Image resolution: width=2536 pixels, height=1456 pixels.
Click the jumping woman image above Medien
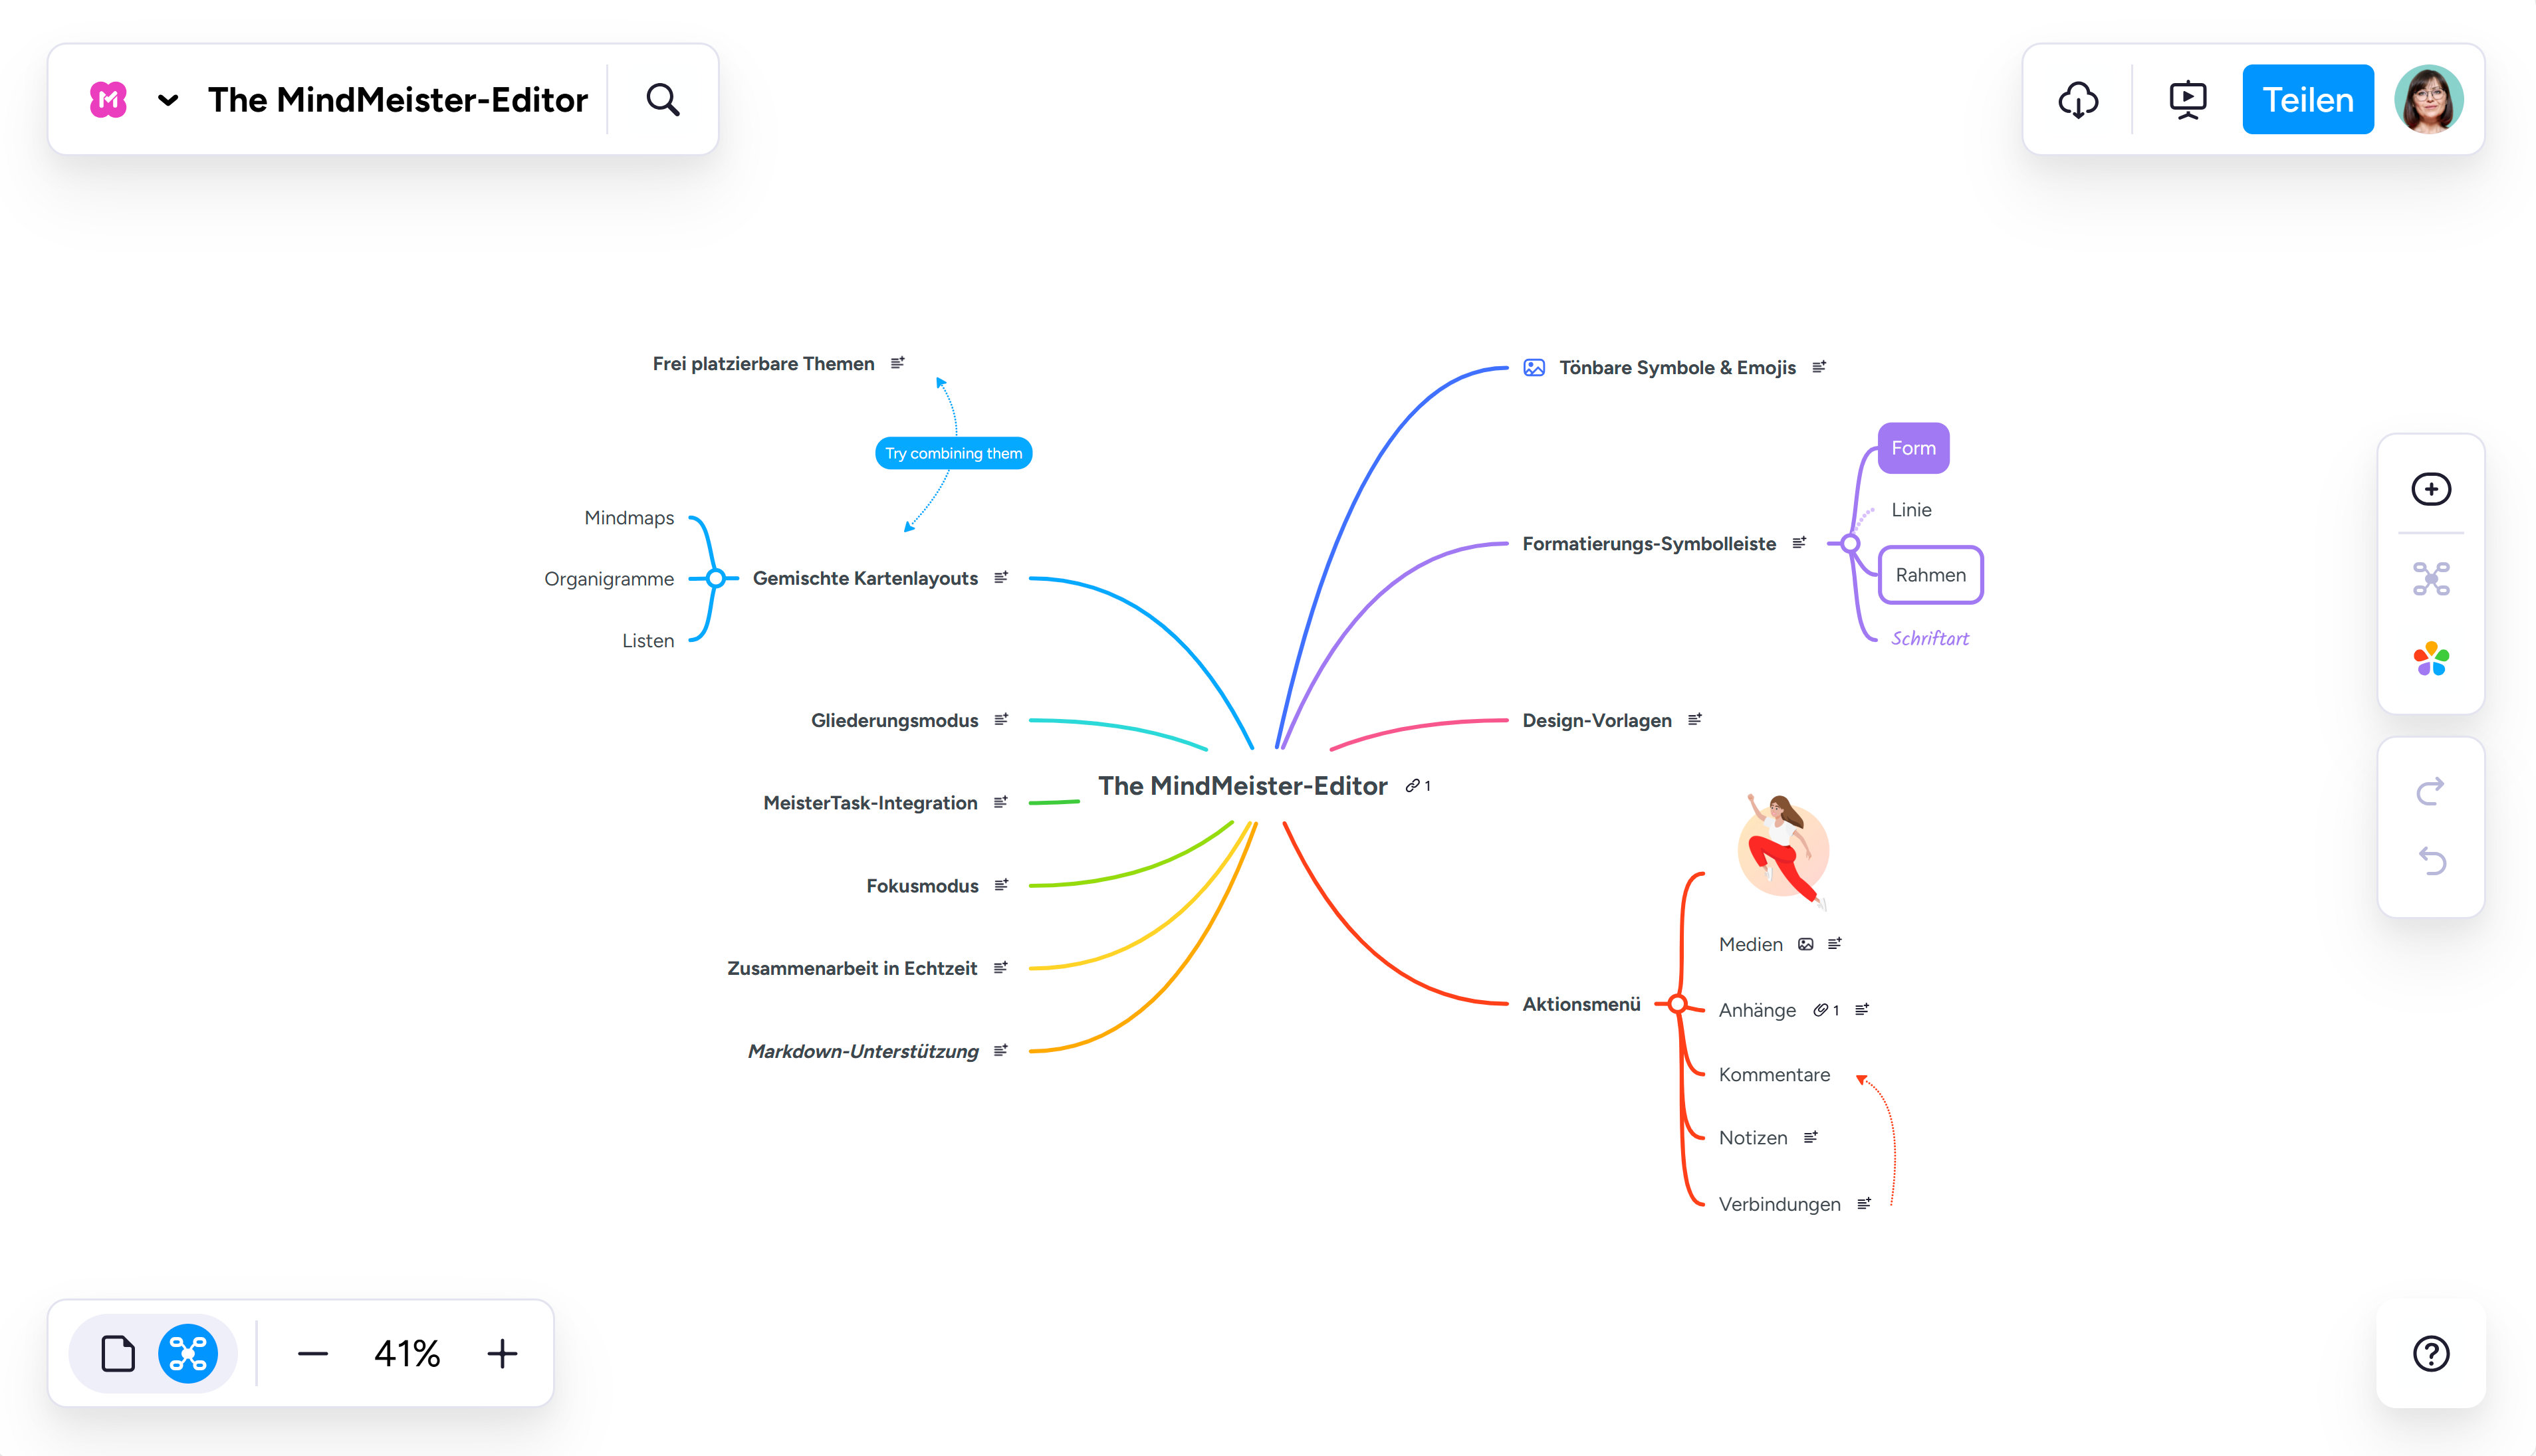1785,851
